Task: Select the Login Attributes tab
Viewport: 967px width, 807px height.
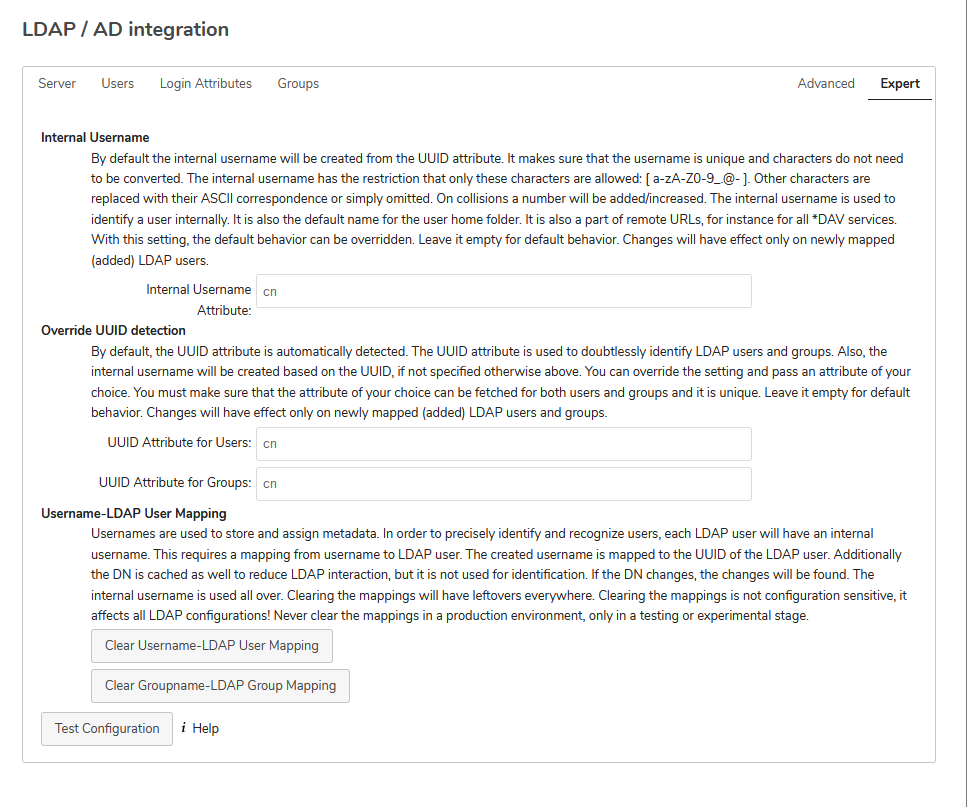Action: [x=205, y=83]
